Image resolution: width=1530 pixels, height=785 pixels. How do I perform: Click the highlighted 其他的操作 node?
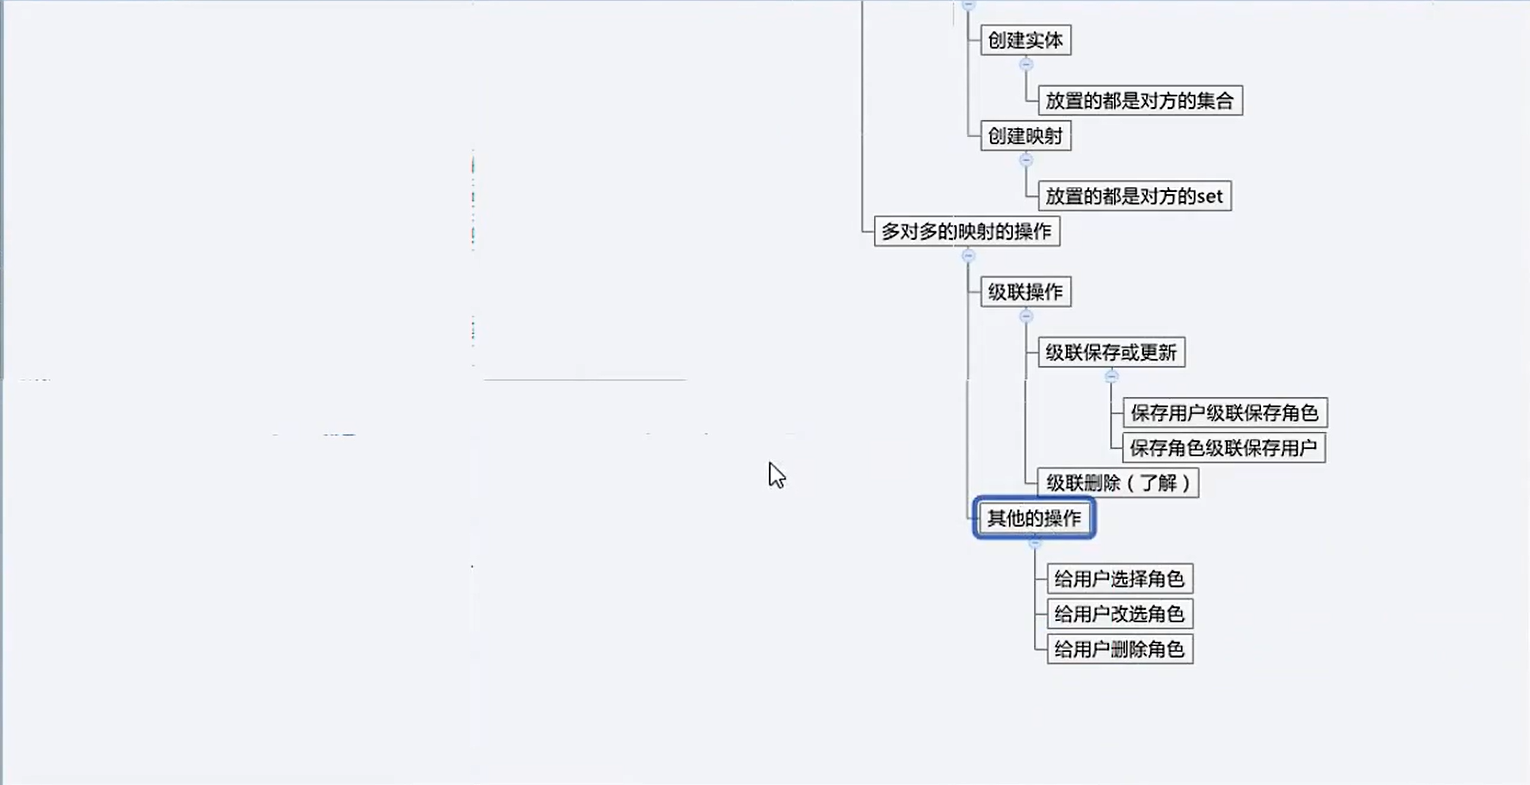point(1034,518)
